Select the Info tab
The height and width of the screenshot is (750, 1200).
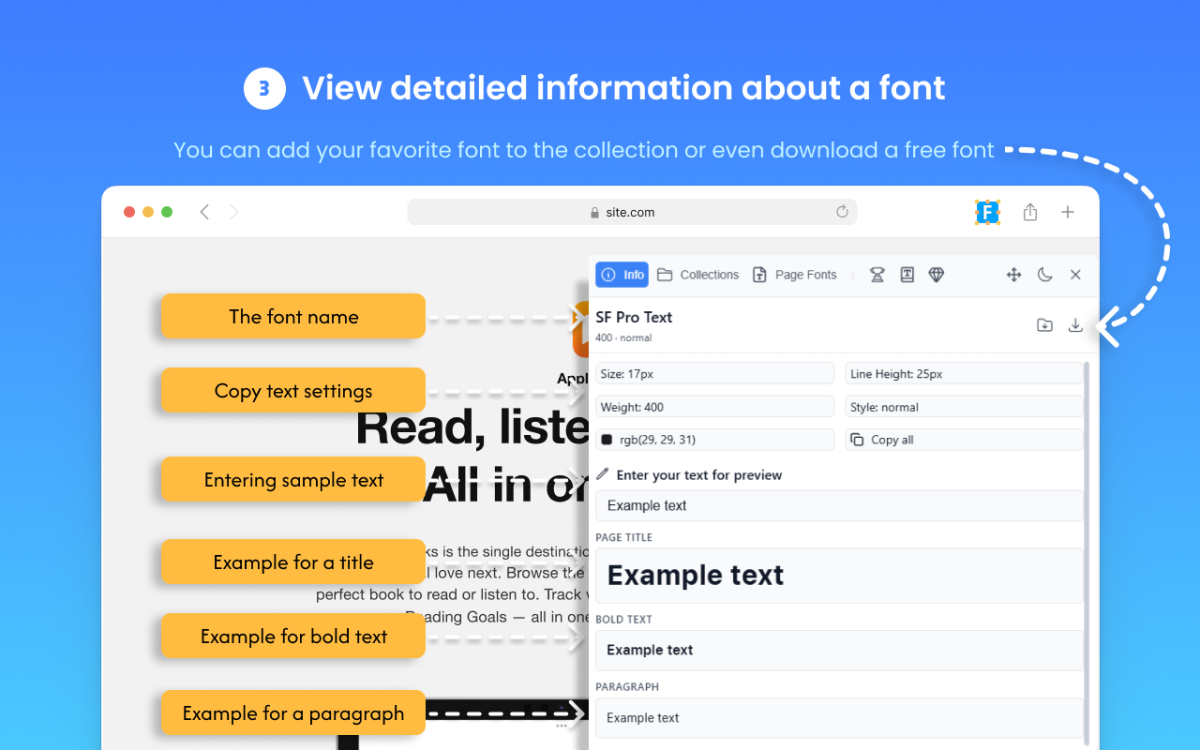coord(622,275)
